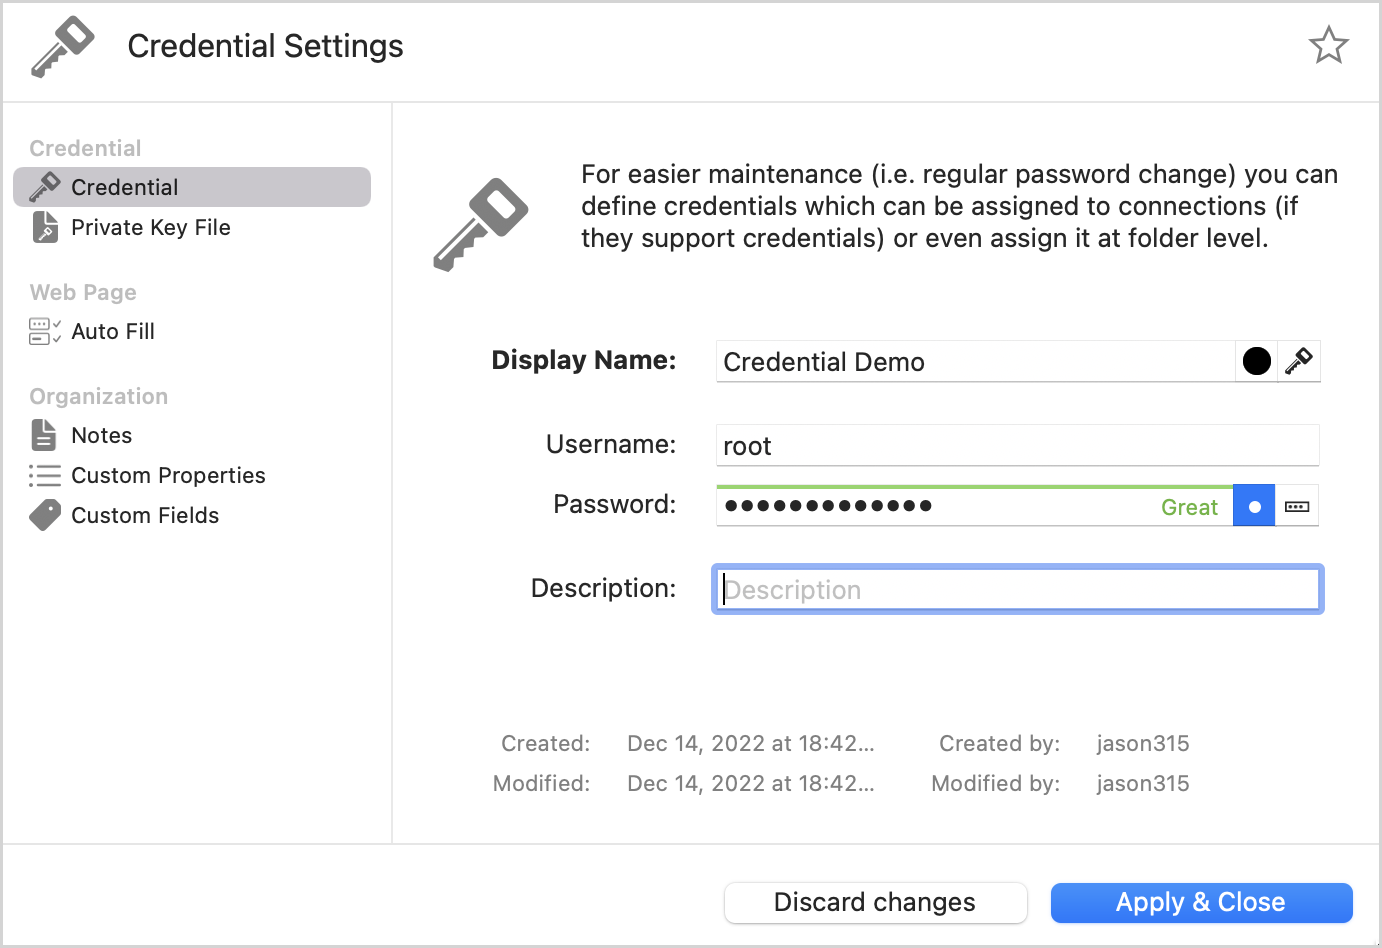
Task: Click into the Username field
Action: (1017, 446)
